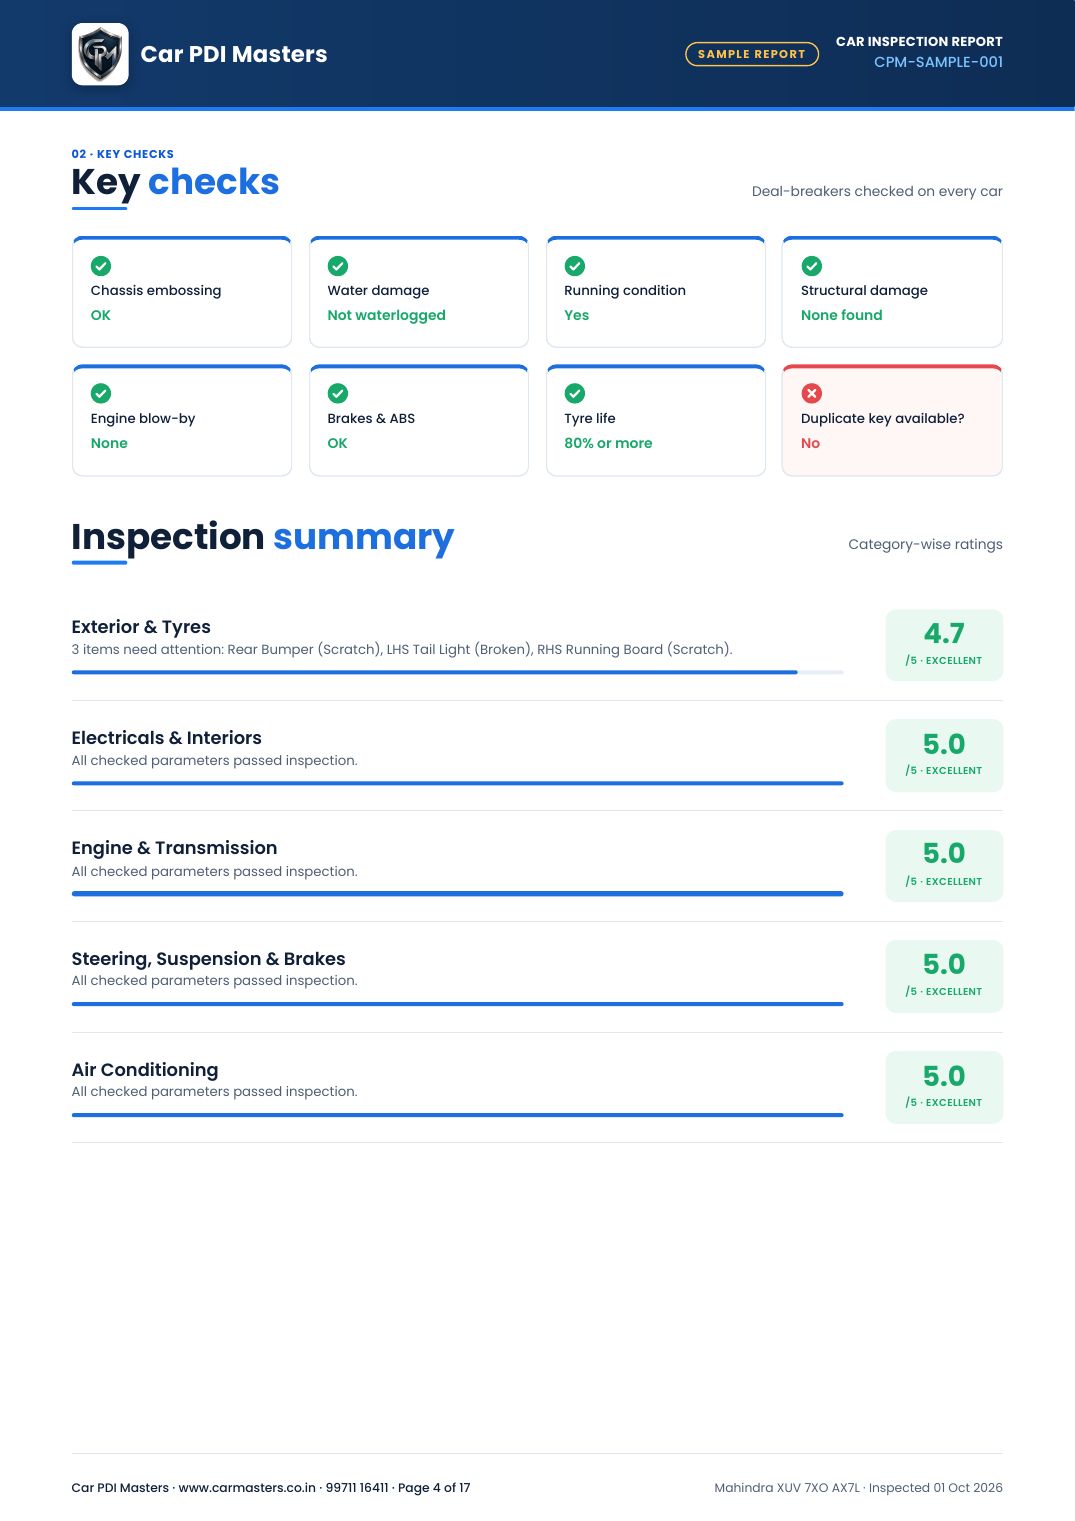Click the 4.7 rating badge

click(x=944, y=645)
